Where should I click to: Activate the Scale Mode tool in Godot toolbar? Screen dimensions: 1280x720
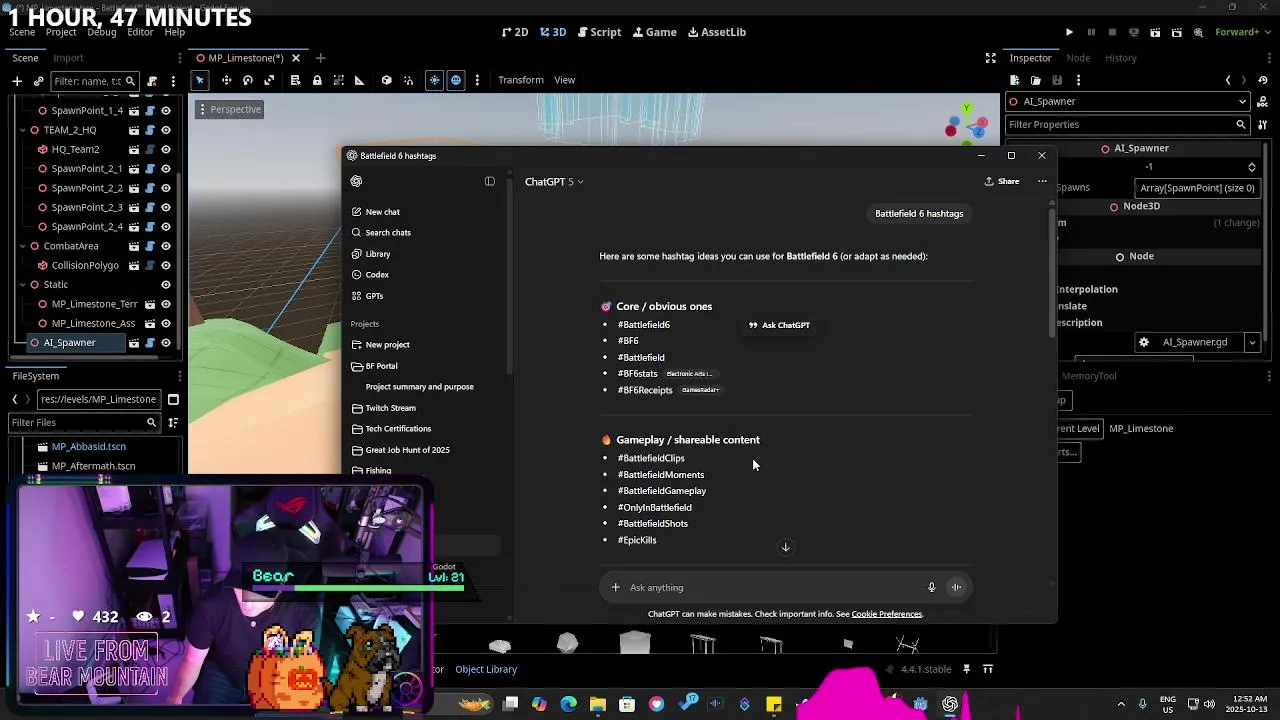269,80
